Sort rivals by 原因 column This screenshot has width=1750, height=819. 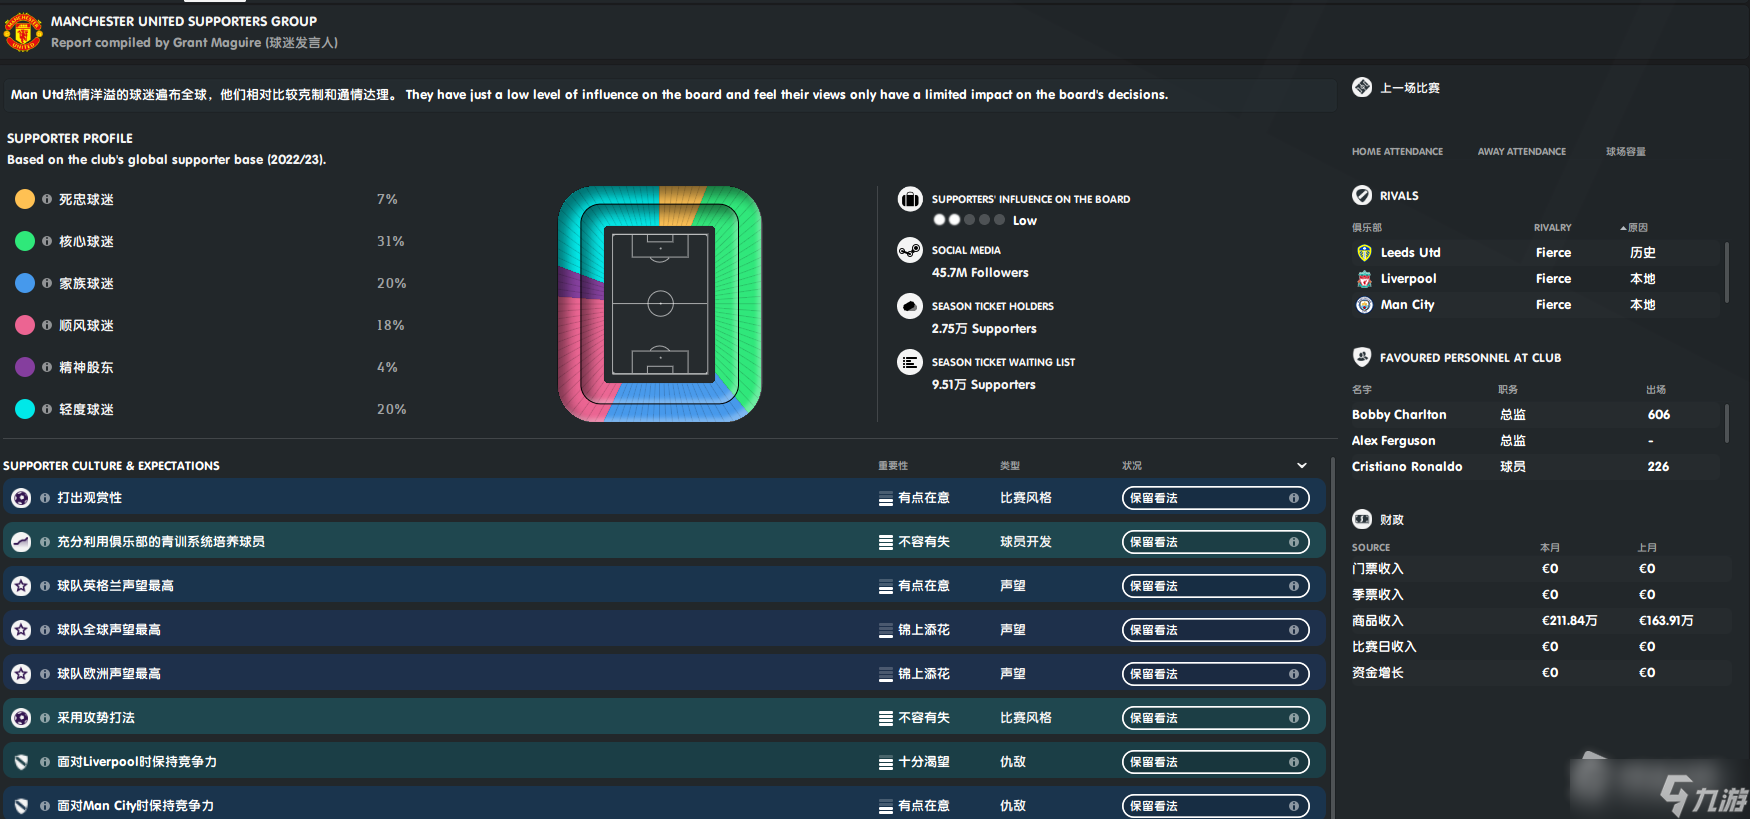pyautogui.click(x=1636, y=228)
